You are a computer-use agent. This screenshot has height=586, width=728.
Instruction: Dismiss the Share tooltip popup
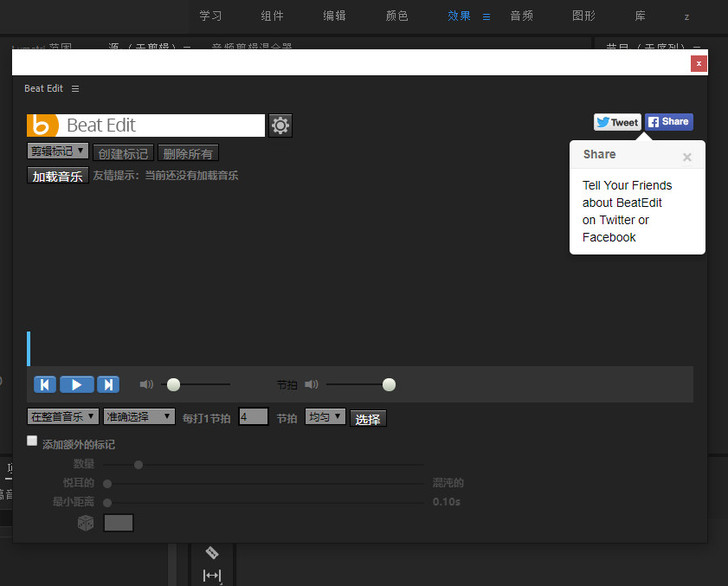click(x=687, y=157)
